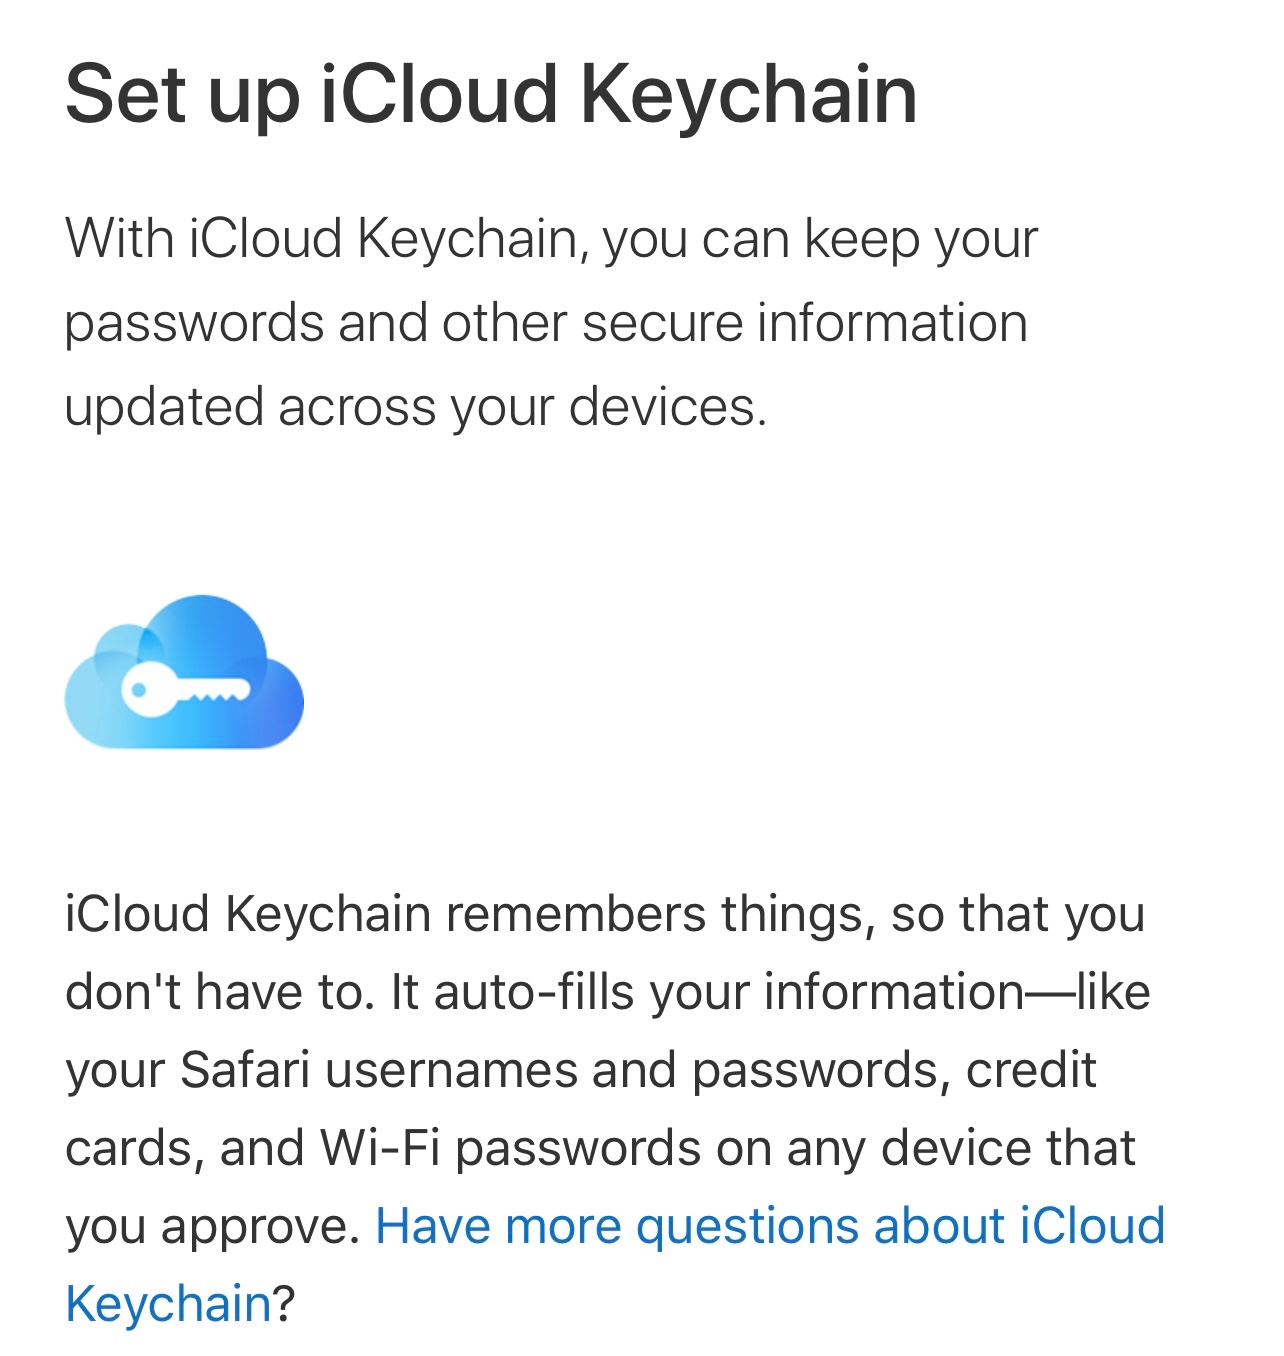This screenshot has height=1356, width=1284.
Task: Click the iCloud Keychain cloud icon
Action: pos(184,672)
